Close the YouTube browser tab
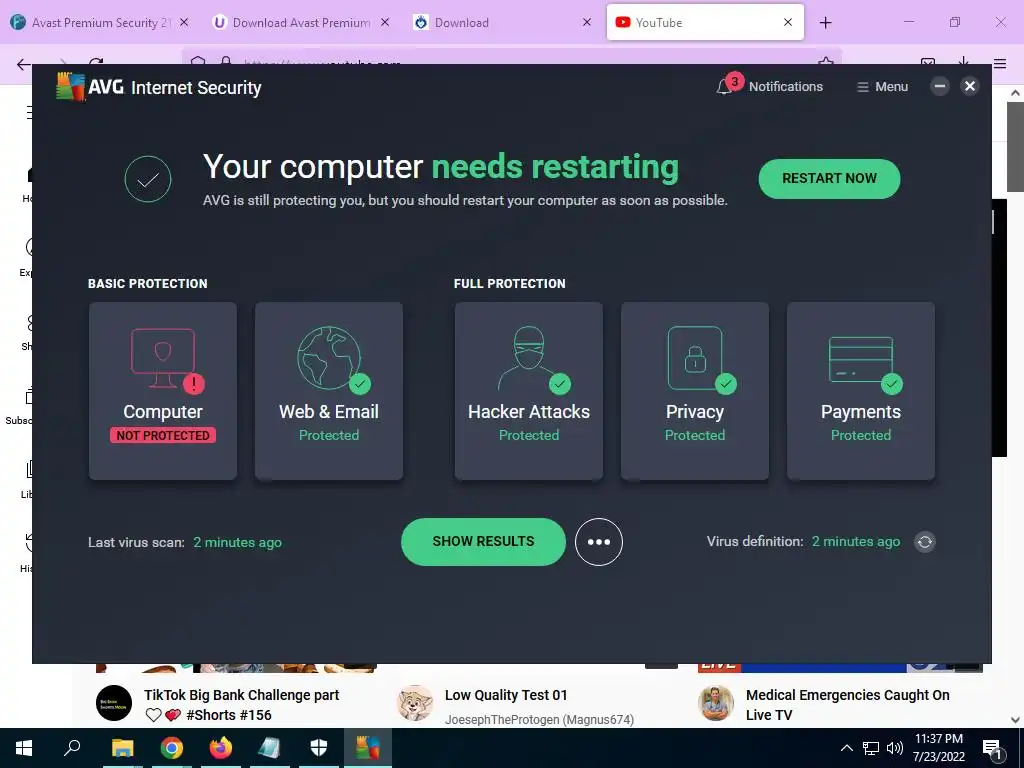The width and height of the screenshot is (1024, 768). tap(788, 22)
